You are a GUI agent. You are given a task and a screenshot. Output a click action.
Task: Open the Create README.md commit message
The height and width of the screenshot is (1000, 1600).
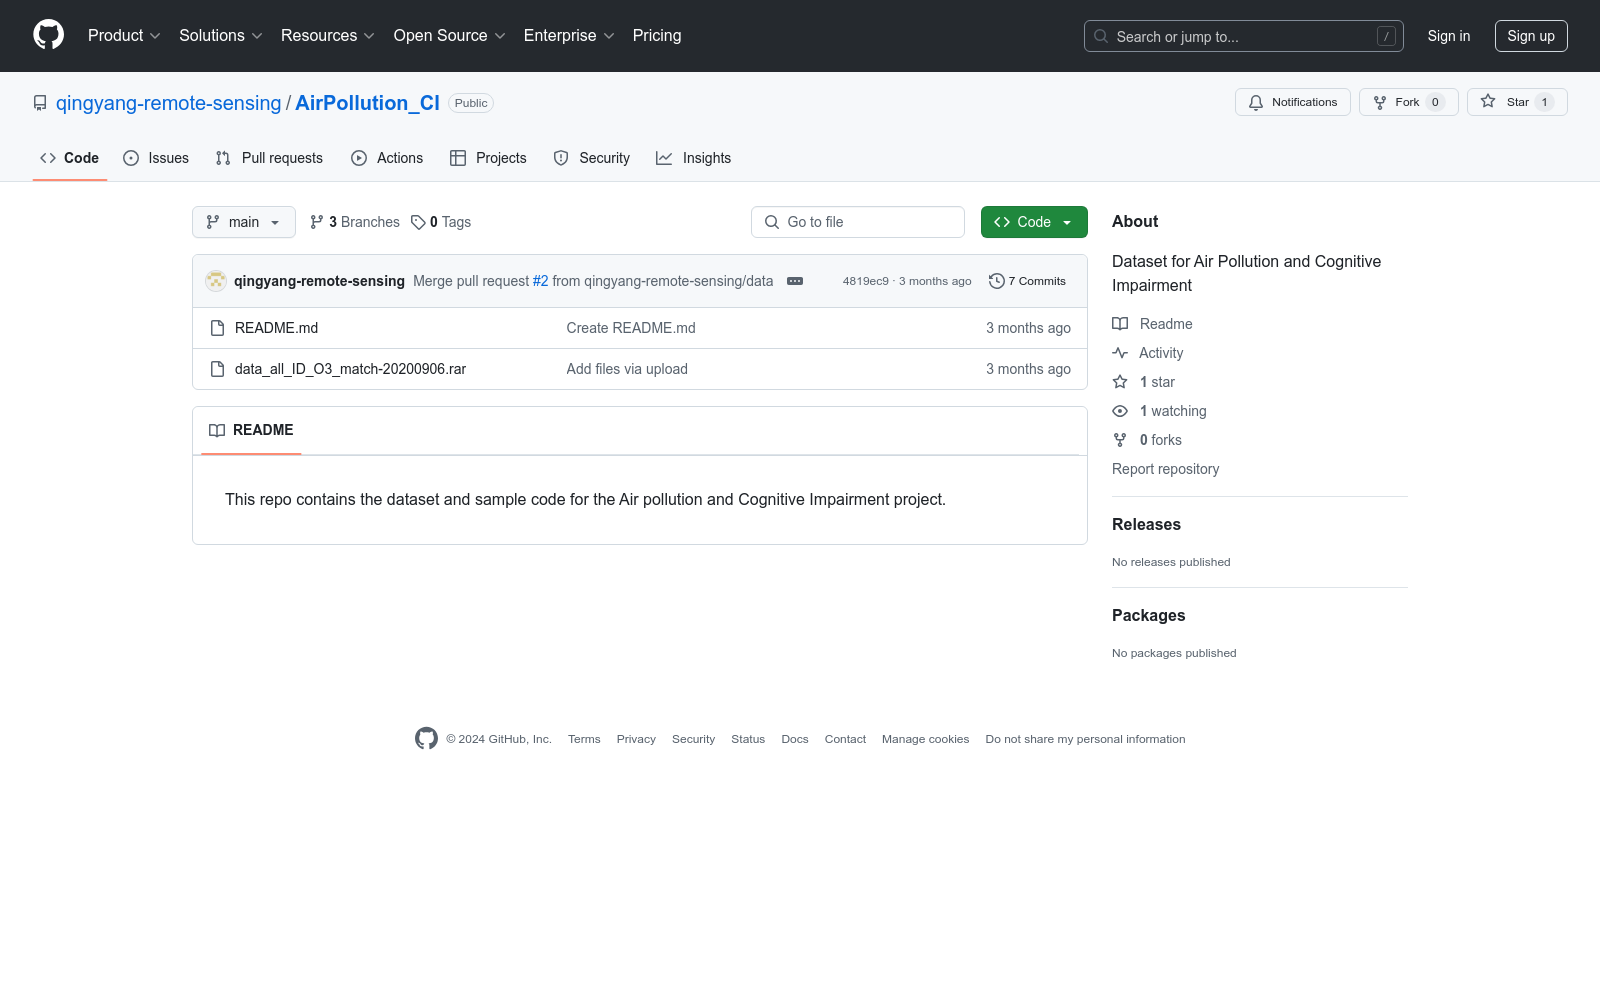click(x=631, y=328)
